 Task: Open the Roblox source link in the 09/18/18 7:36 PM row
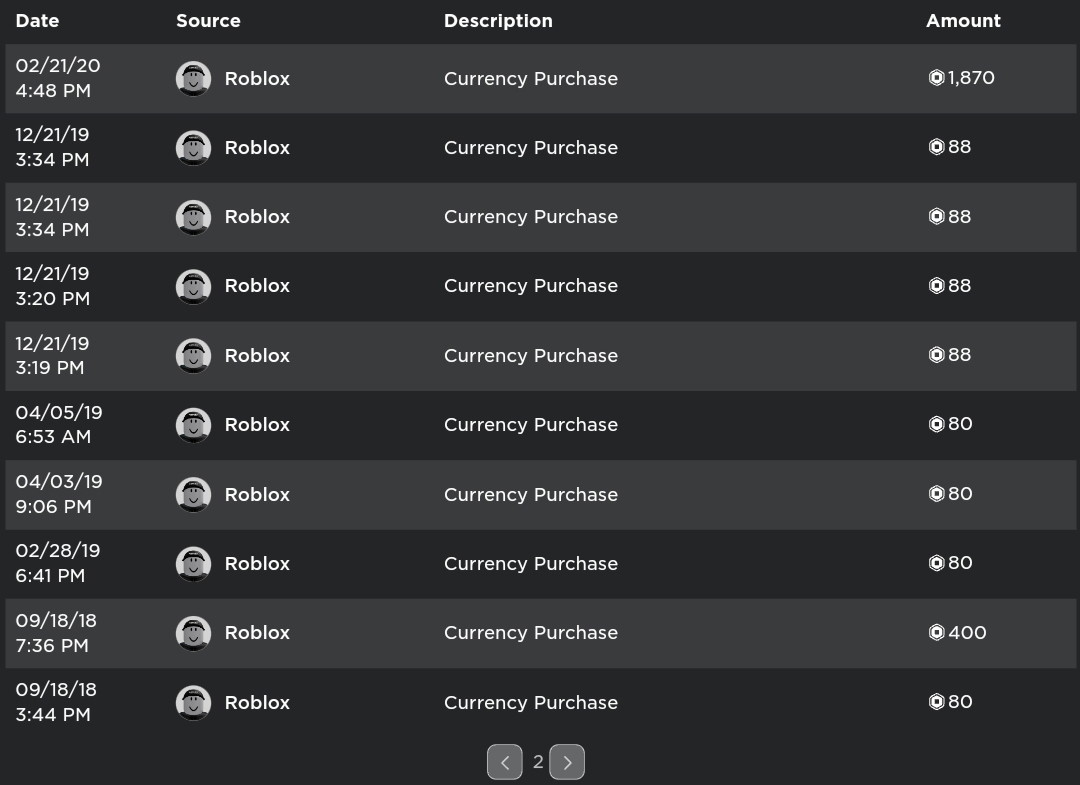point(257,633)
